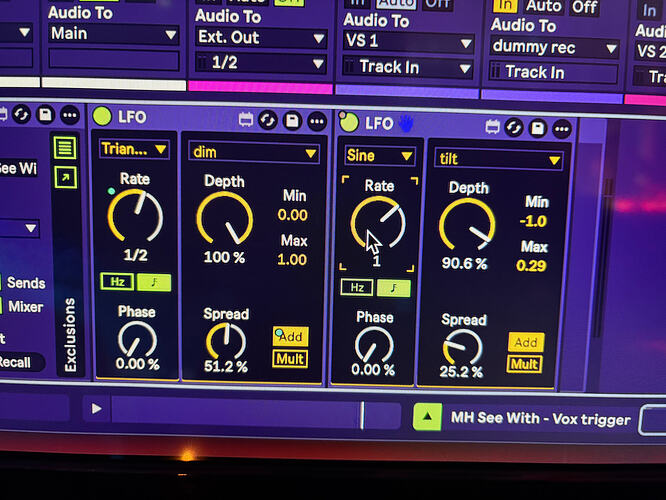The height and width of the screenshot is (500, 666).
Task: Click the Map button icon on Triangle LFO
Action: click(x=246, y=119)
